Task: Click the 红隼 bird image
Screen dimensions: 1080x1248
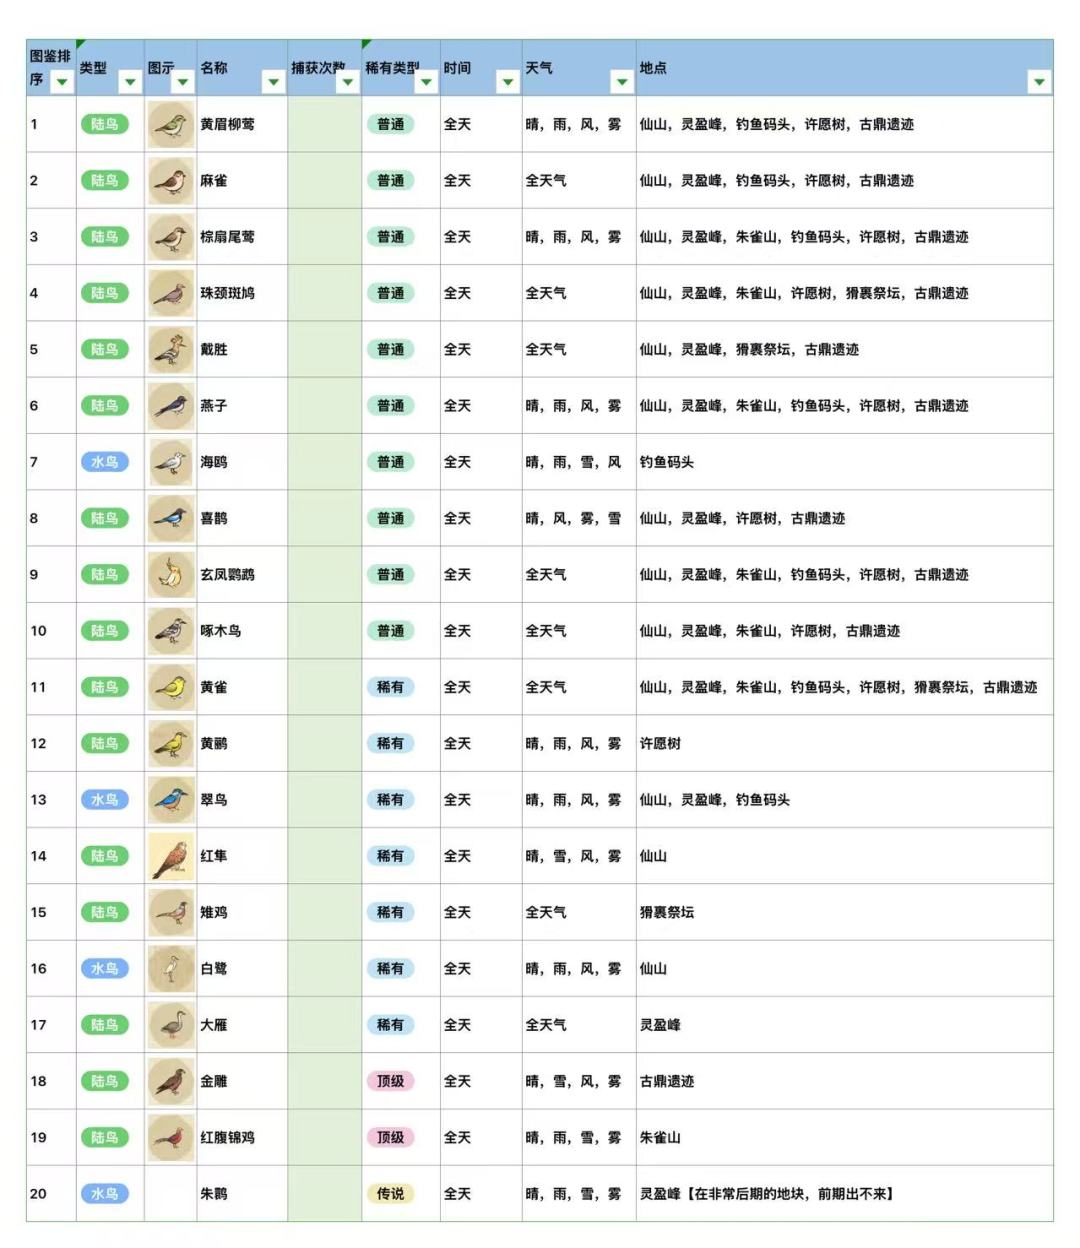Action: [171, 856]
